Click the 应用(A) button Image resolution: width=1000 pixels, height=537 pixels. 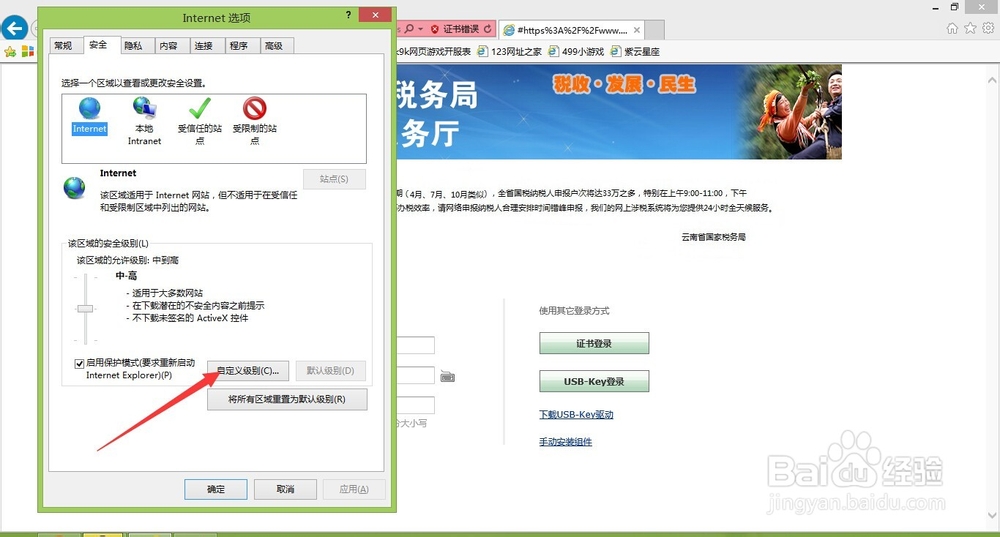[354, 489]
